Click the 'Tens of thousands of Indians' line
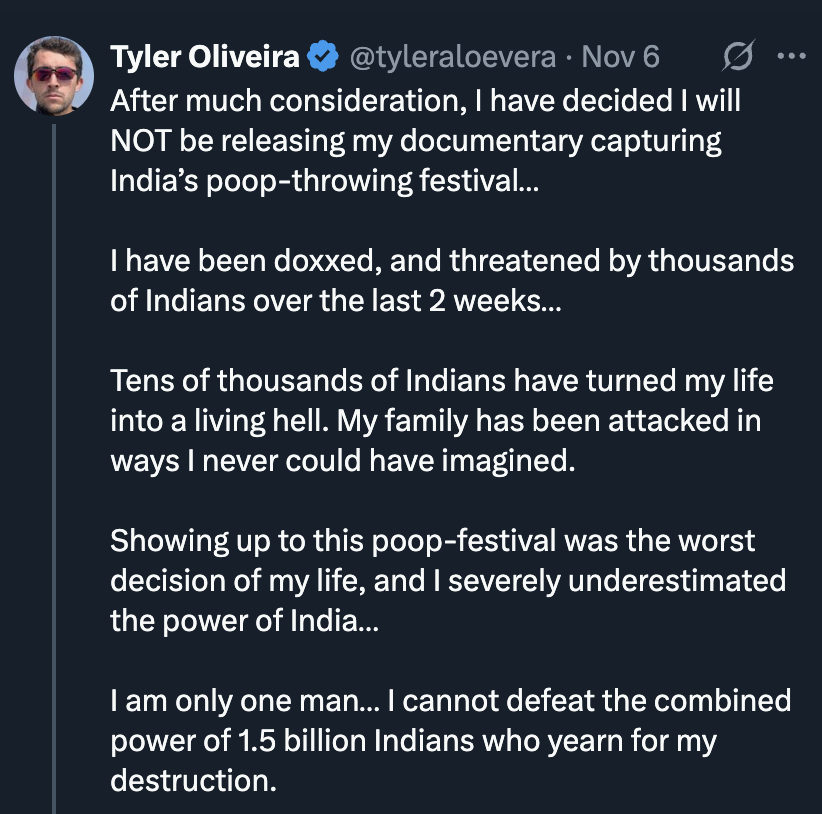822x814 pixels. click(441, 381)
